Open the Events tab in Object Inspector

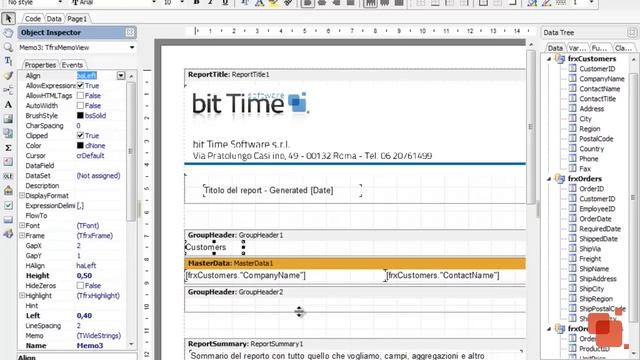(72, 65)
